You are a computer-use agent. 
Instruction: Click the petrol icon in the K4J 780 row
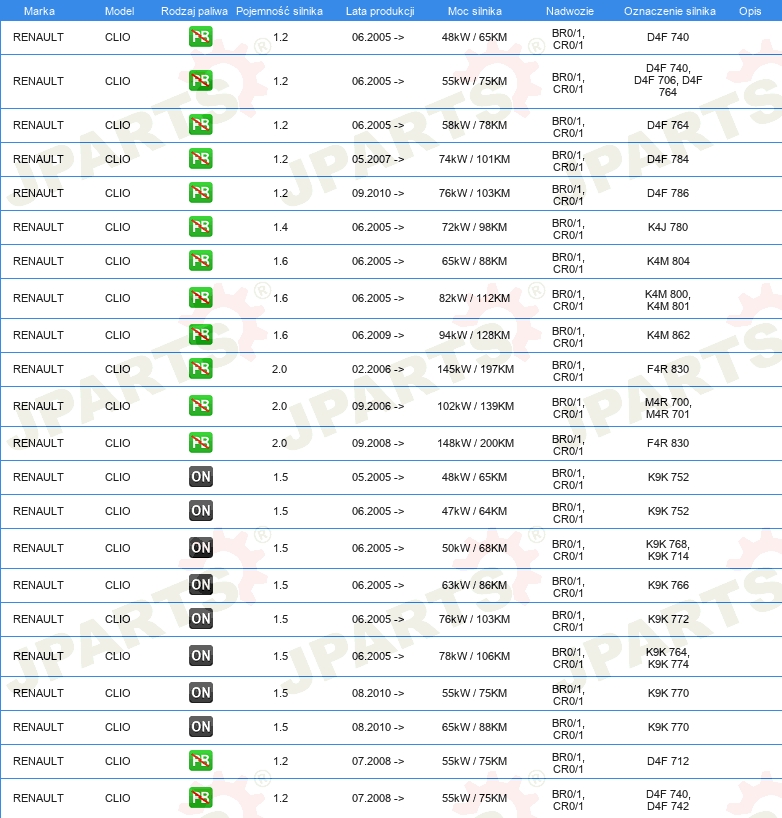point(200,226)
